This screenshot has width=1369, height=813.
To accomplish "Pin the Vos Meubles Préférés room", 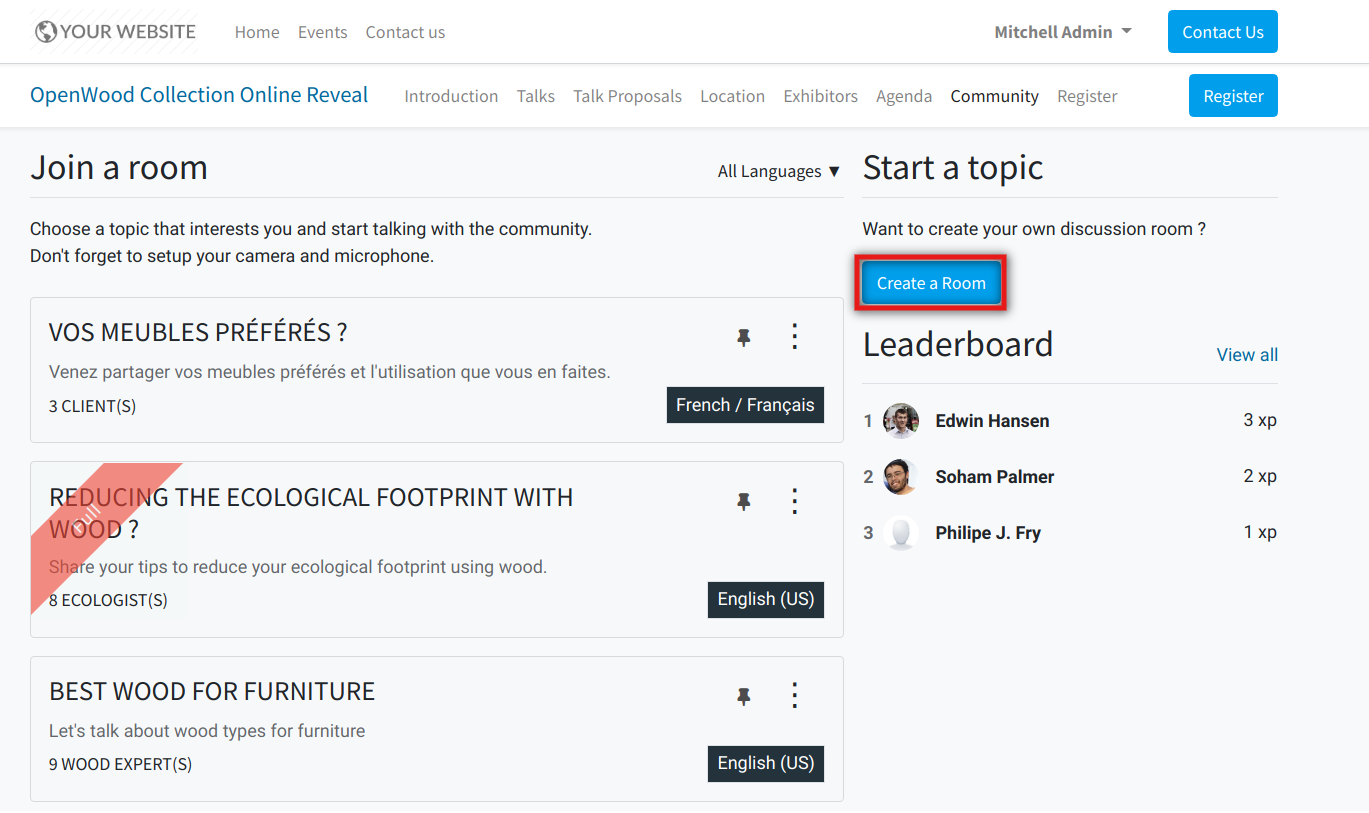I will (743, 338).
